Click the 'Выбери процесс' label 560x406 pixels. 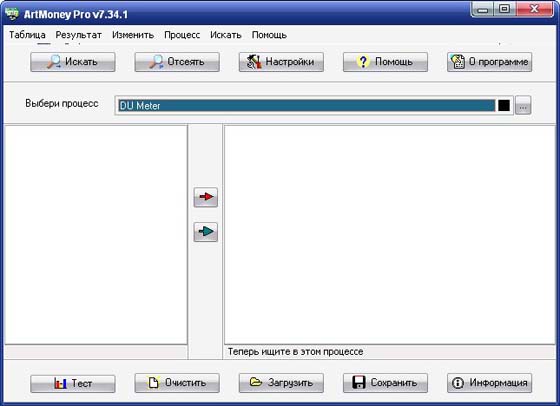(x=62, y=104)
